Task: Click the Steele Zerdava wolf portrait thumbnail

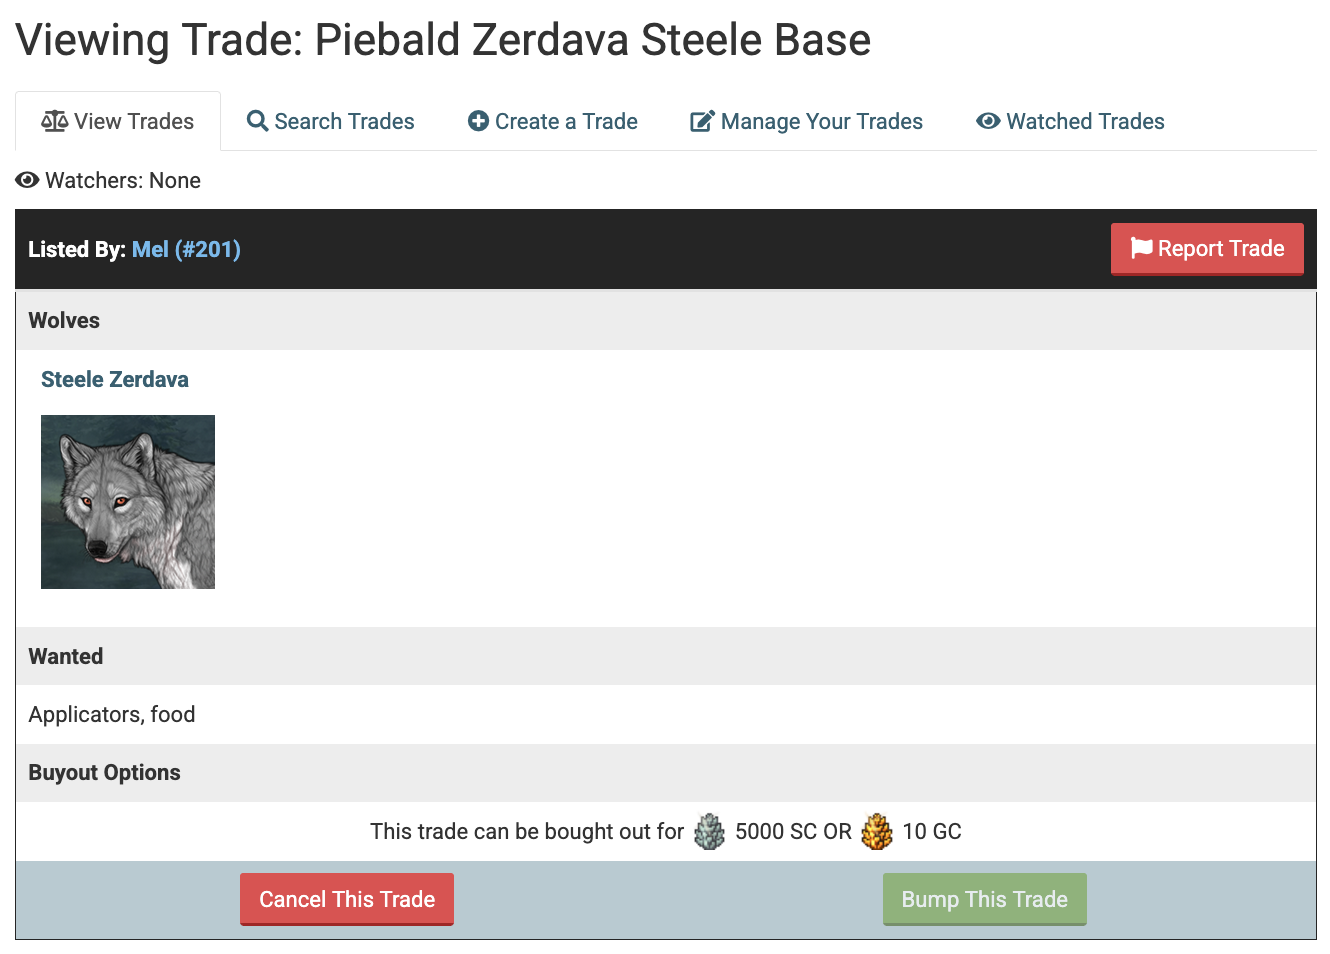Action: click(x=128, y=502)
